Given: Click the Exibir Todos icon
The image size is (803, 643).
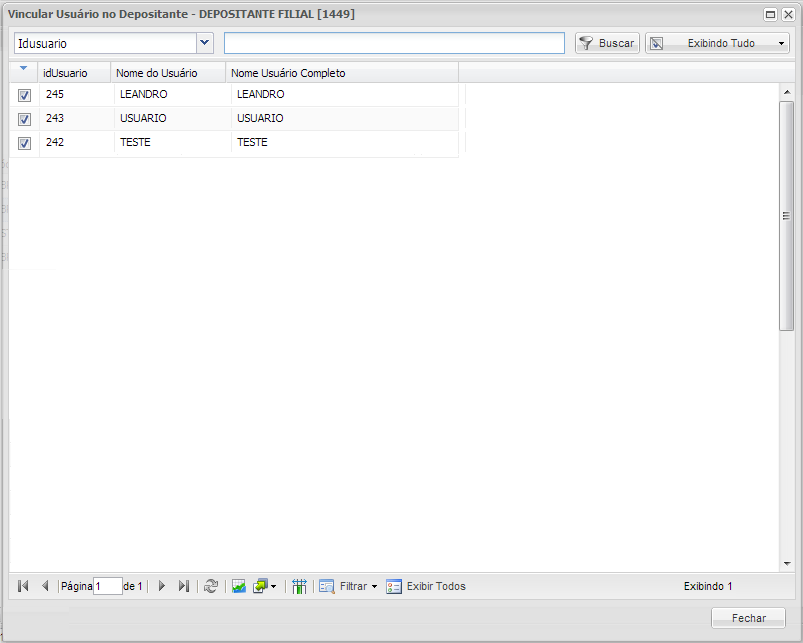Looking at the screenshot, I should point(394,586).
